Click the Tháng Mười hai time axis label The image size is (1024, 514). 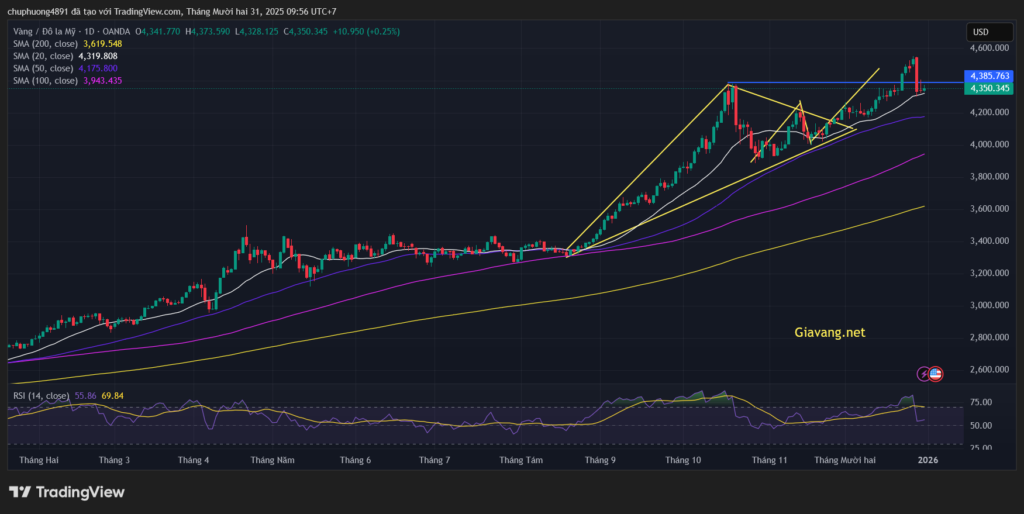[x=845, y=460]
